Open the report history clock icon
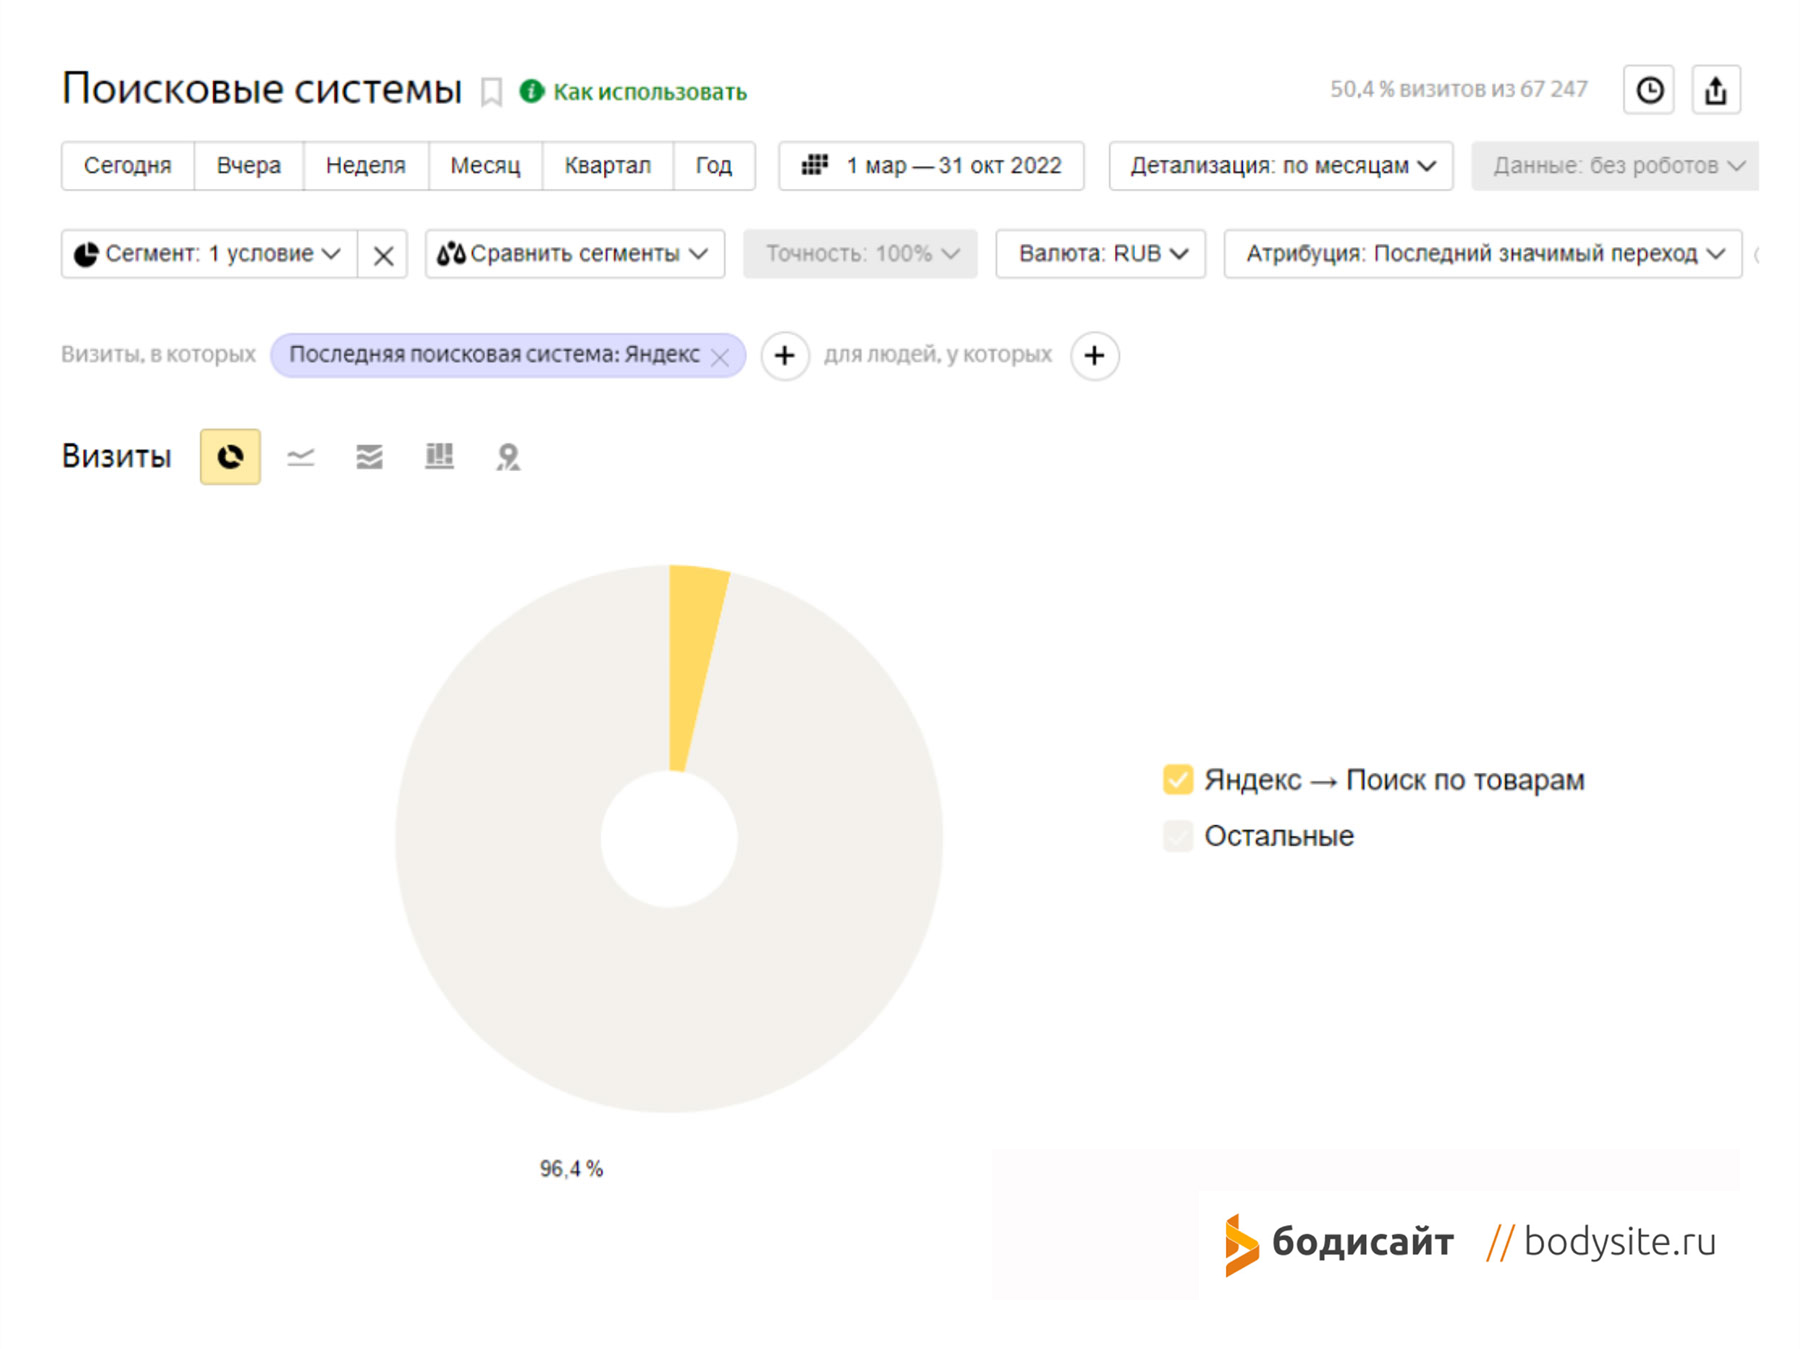Viewport: 1800px width, 1349px height. [x=1649, y=90]
